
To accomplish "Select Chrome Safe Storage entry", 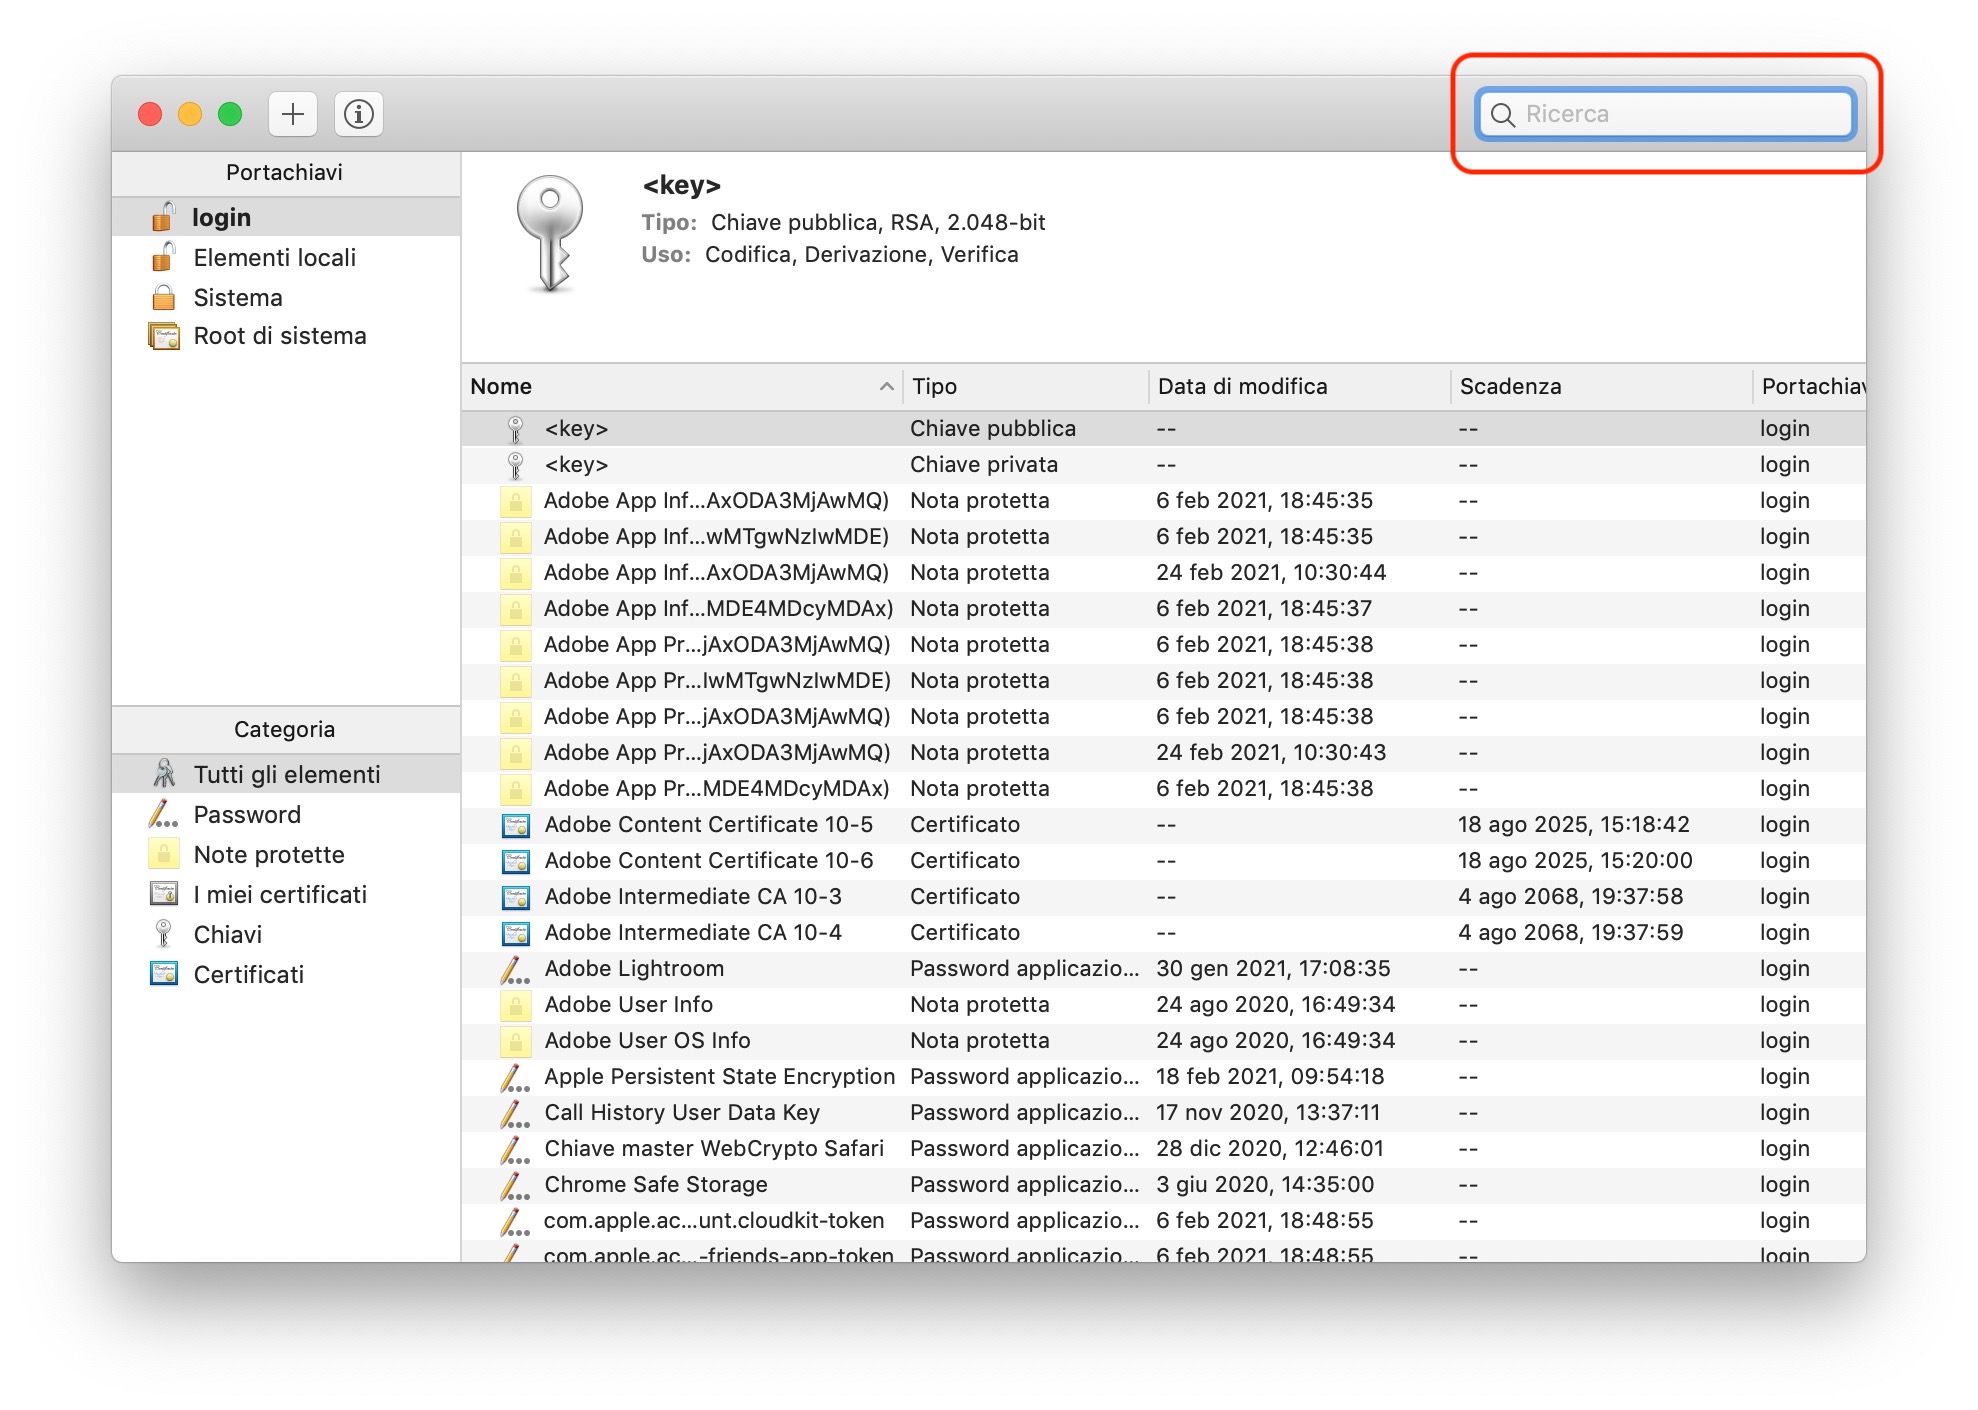I will [x=656, y=1184].
